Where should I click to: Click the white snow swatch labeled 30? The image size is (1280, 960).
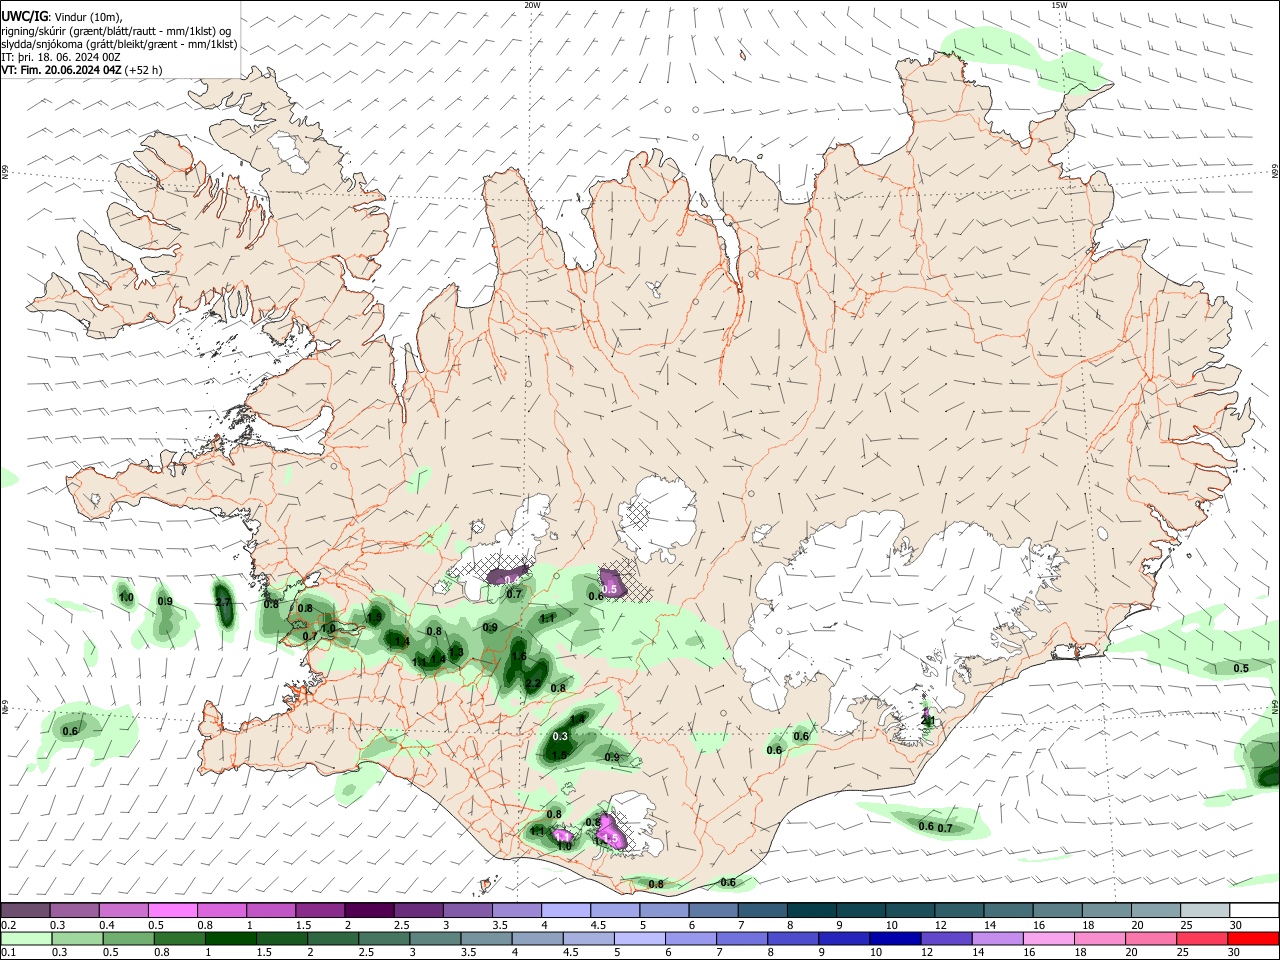(1254, 910)
